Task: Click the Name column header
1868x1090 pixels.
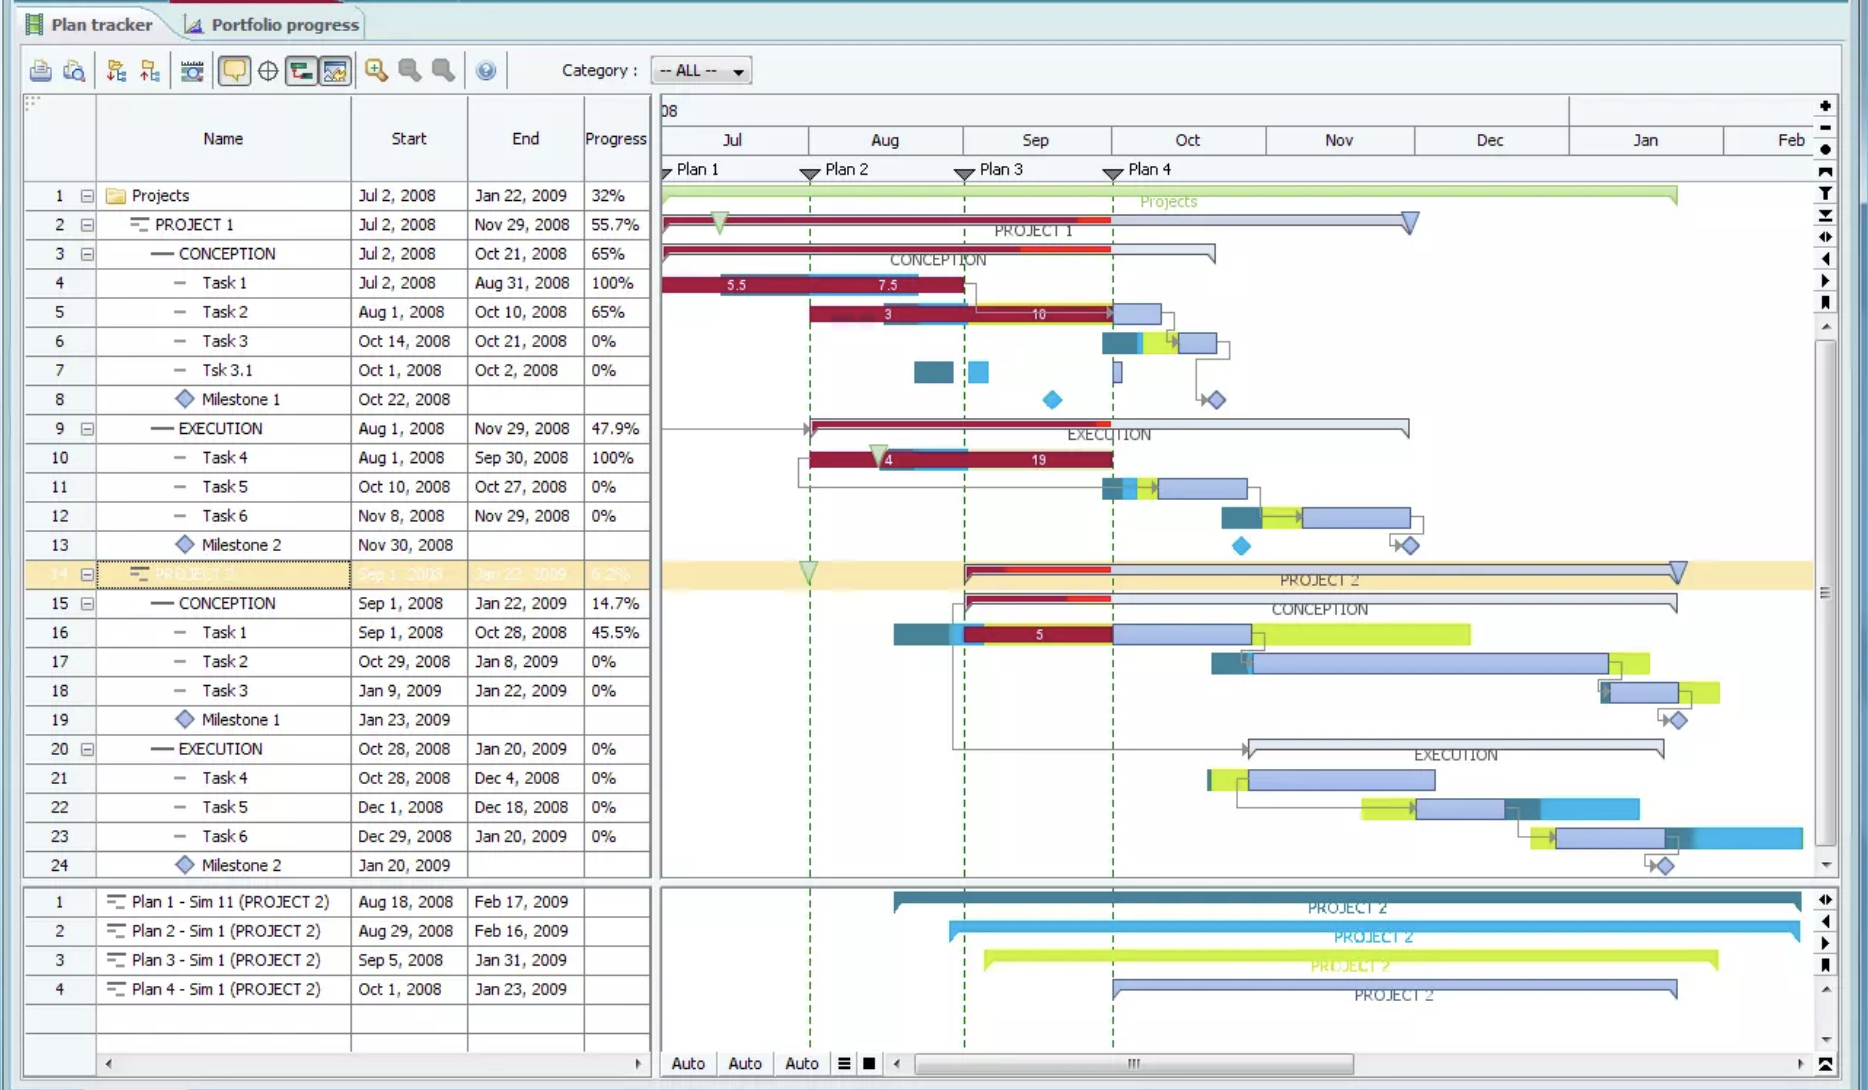Action: [223, 139]
